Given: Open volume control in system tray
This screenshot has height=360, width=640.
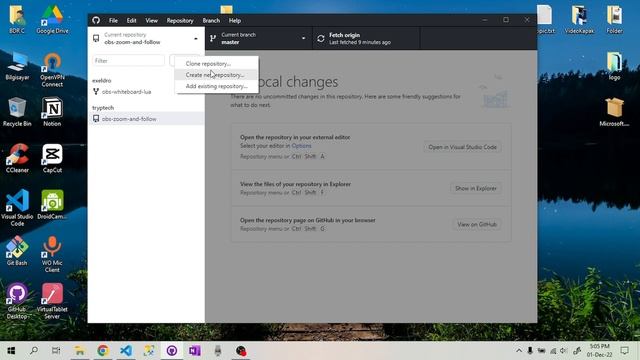Looking at the screenshot, I should pyautogui.click(x=564, y=351).
